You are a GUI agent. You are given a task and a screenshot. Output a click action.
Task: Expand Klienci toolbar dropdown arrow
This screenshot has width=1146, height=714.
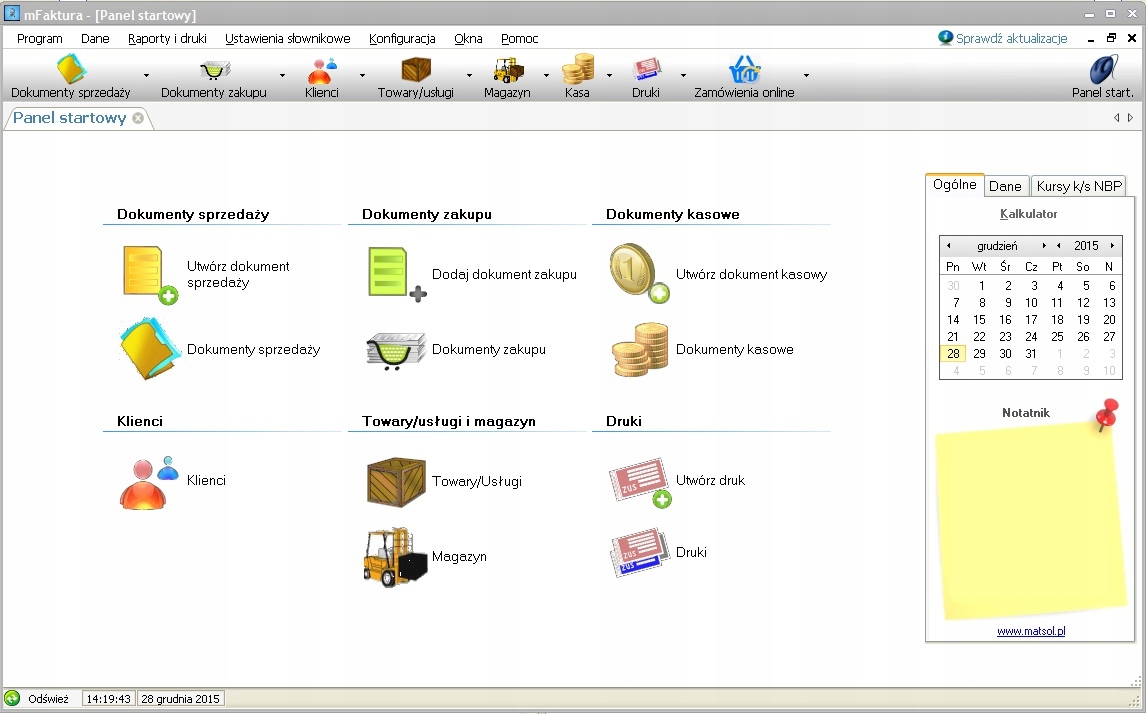pos(362,75)
